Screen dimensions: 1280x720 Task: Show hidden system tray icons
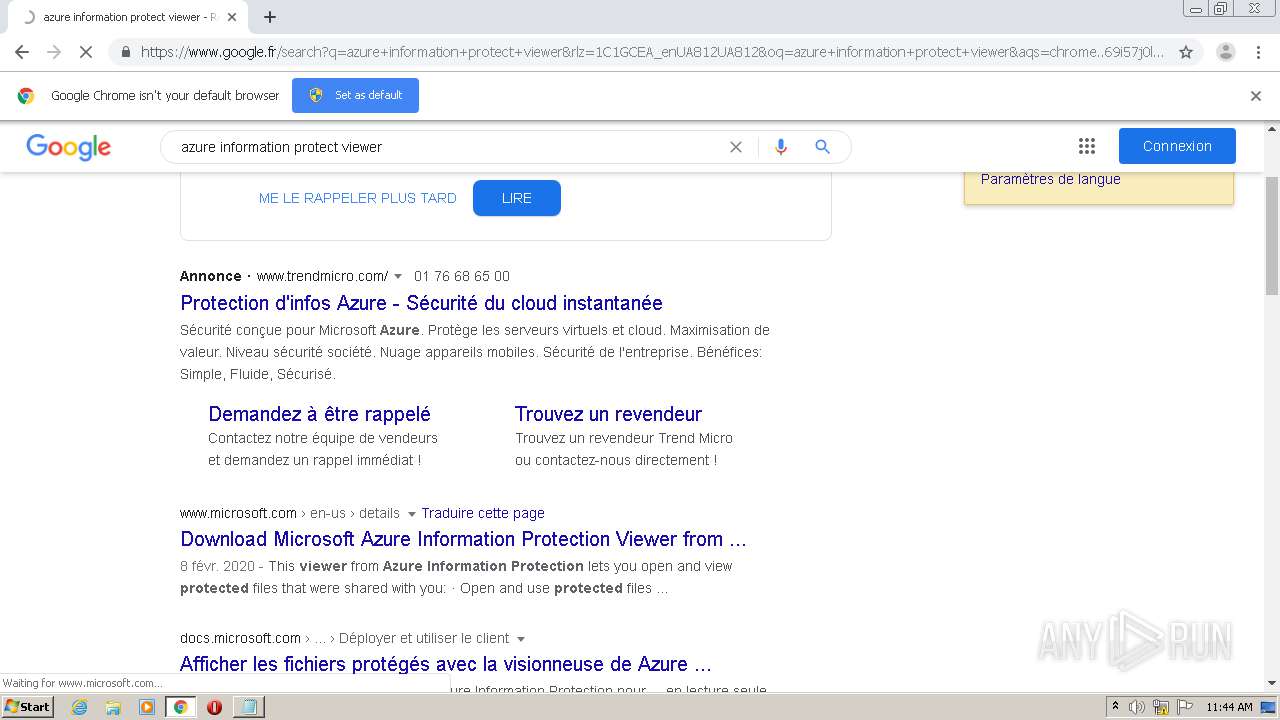point(1115,707)
